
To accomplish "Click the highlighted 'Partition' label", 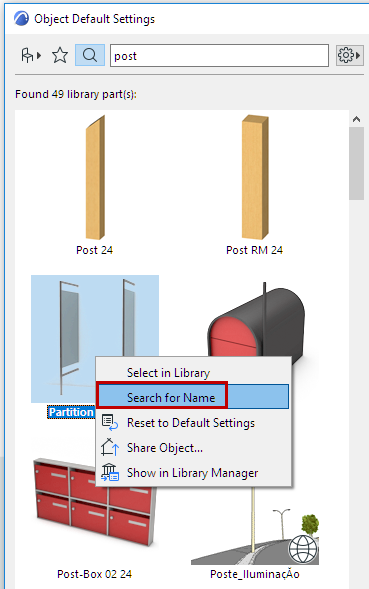I will coord(71,412).
